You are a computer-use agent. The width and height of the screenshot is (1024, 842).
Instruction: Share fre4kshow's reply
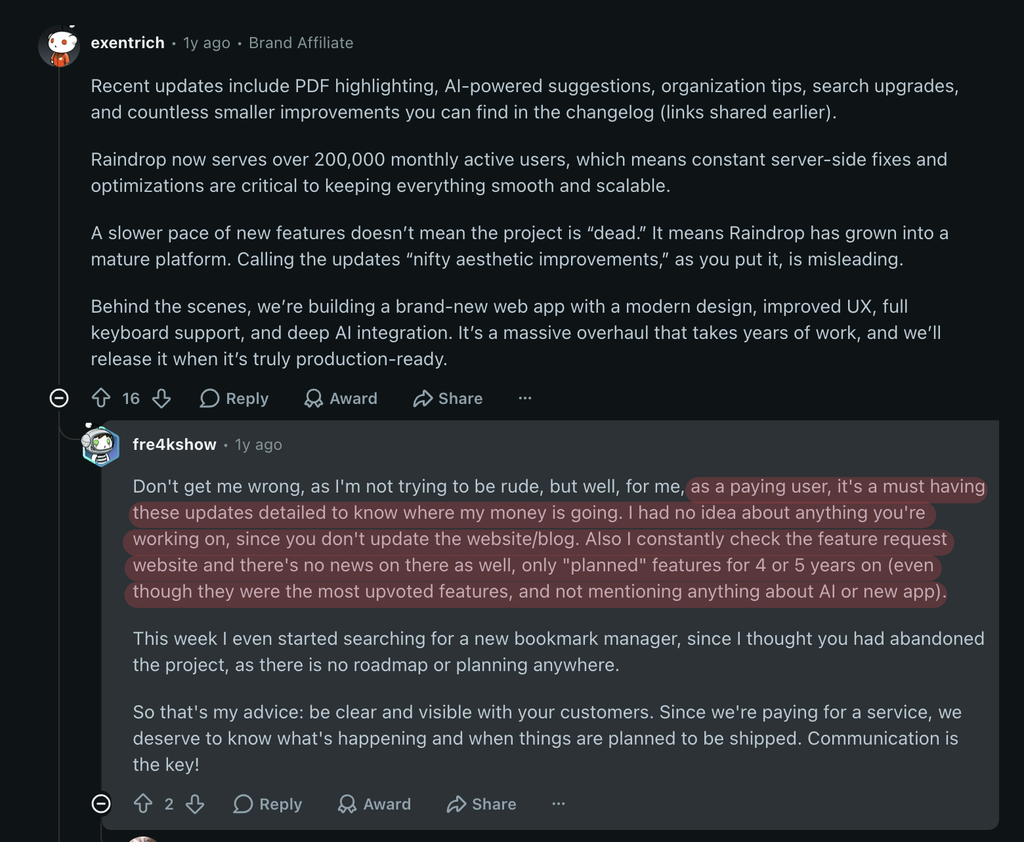(481, 803)
